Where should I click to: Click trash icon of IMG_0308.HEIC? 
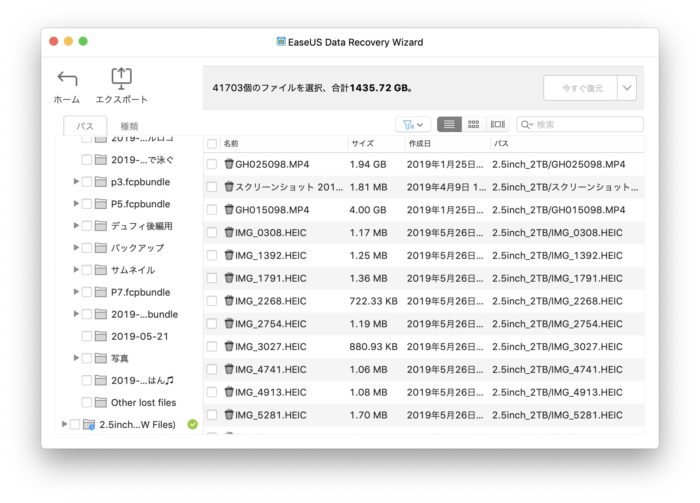[229, 232]
